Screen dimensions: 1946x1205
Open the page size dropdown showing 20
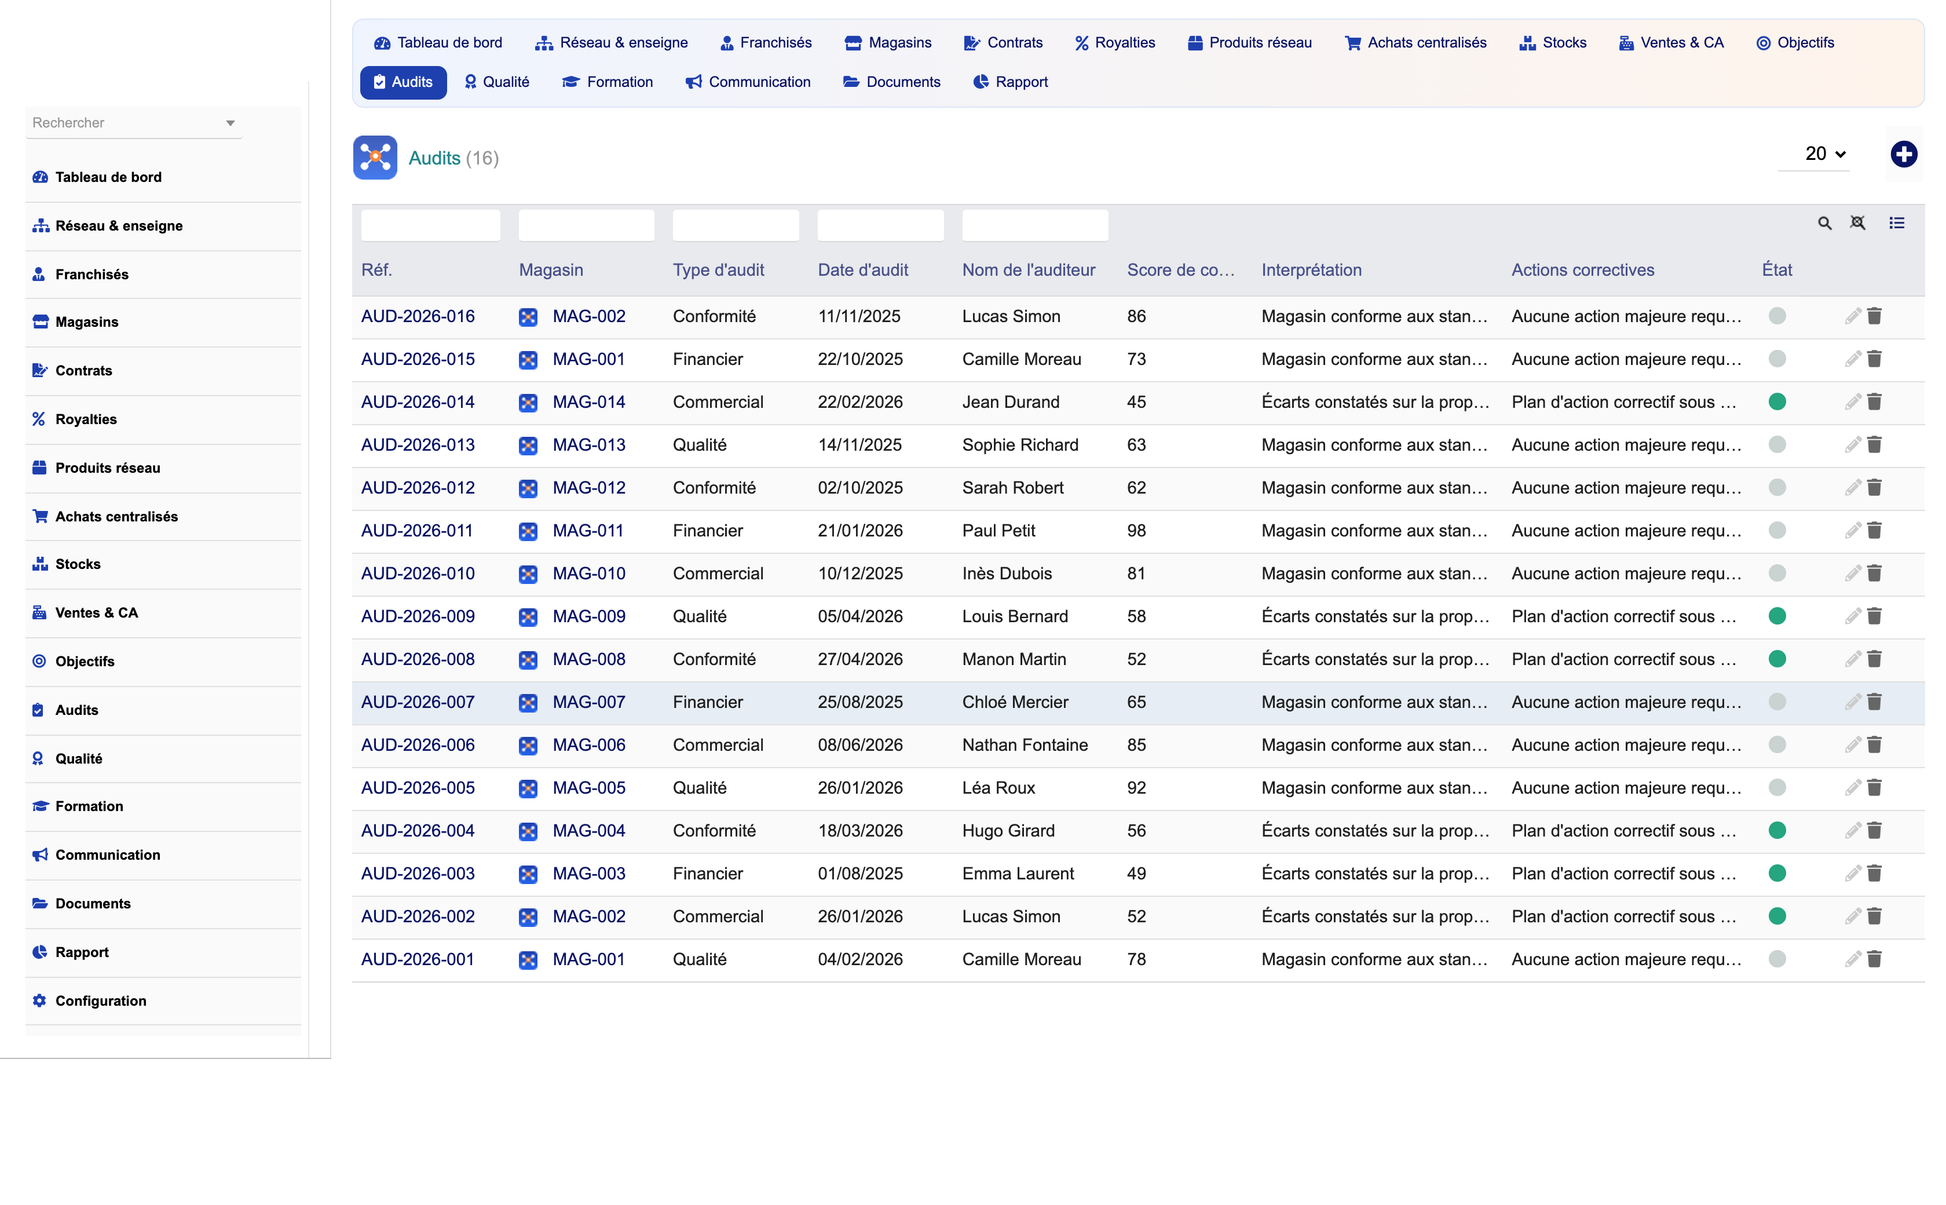click(1814, 154)
